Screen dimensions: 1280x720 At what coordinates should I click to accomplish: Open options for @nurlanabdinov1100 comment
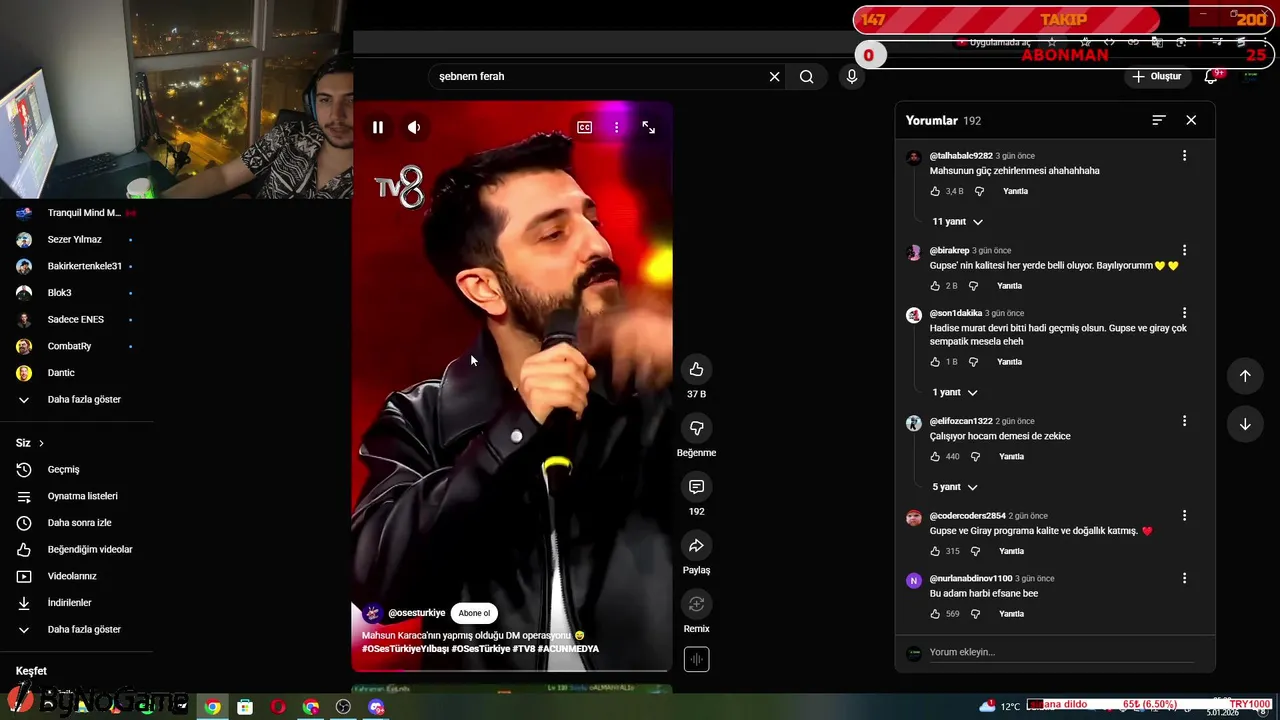[1184, 579]
